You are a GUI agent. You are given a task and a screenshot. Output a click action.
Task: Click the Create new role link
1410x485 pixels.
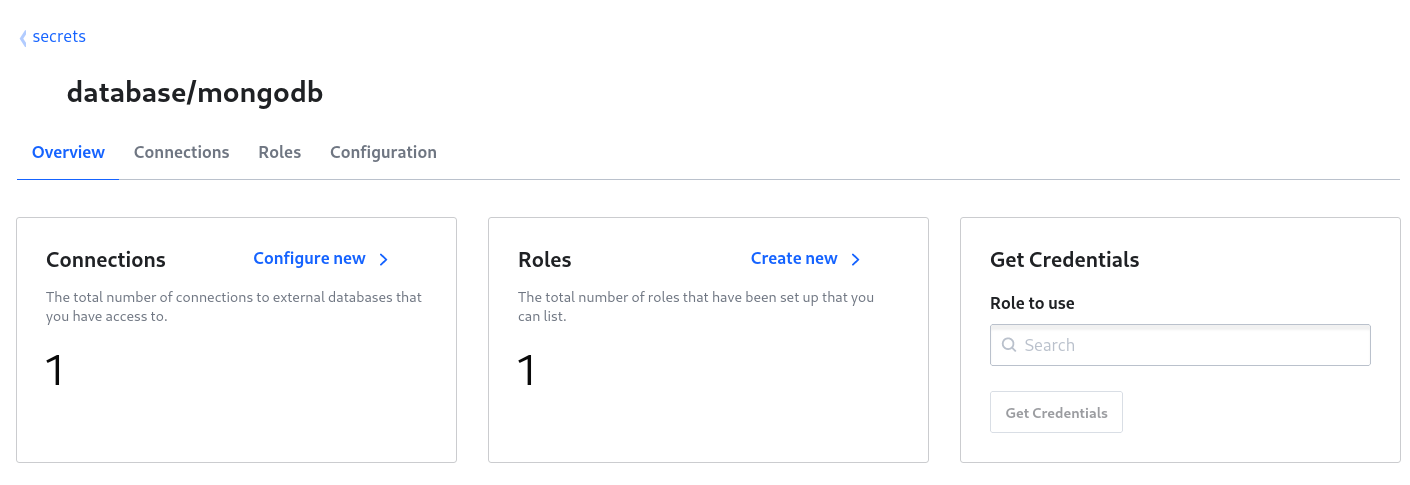pyautogui.click(x=794, y=259)
